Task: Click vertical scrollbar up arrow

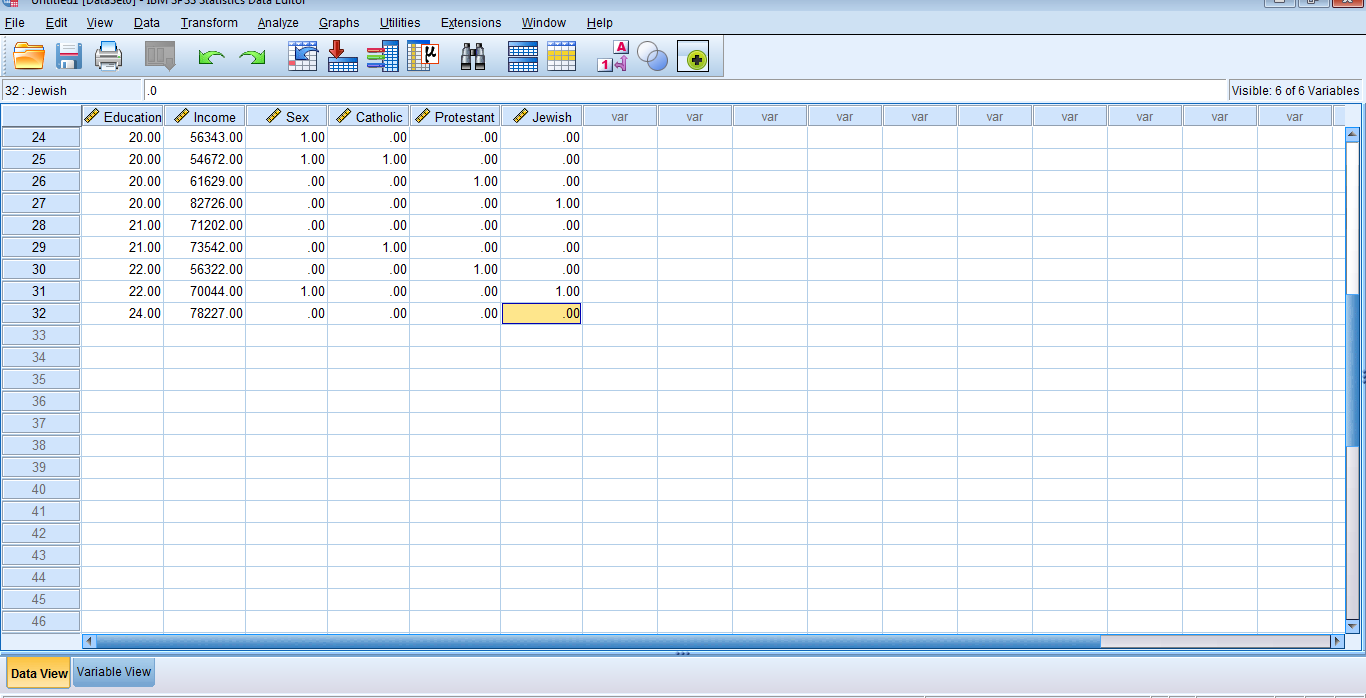Action: coord(1353,134)
